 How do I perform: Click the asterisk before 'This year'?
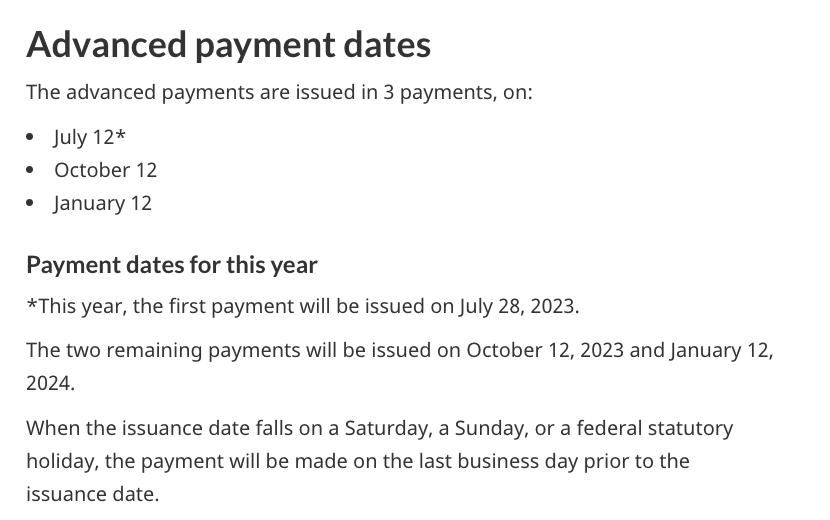coord(32,303)
